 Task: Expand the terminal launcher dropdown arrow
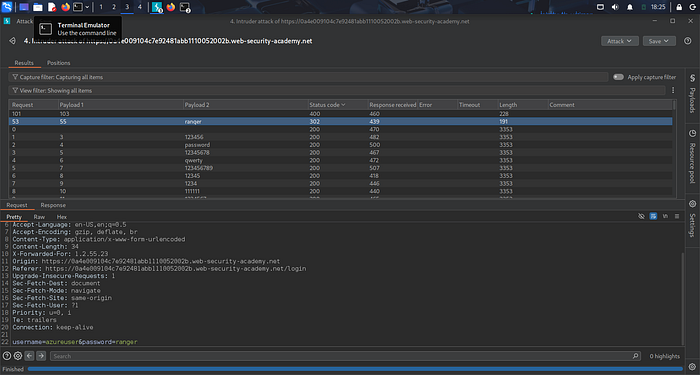[x=87, y=7]
